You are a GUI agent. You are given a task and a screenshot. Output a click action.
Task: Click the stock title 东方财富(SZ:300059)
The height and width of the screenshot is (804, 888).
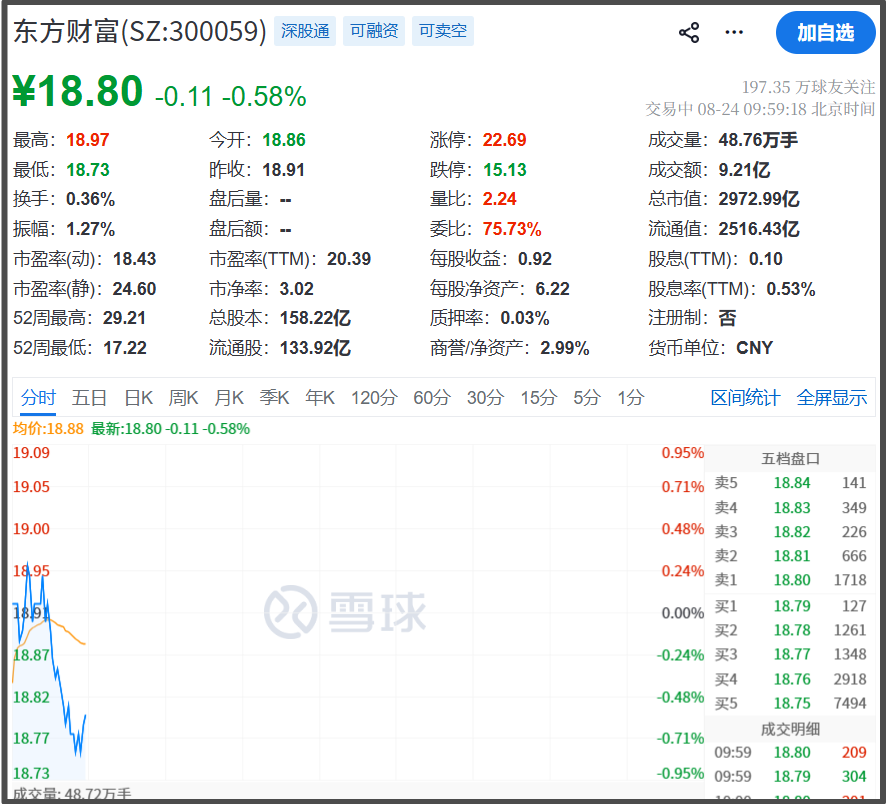(139, 31)
